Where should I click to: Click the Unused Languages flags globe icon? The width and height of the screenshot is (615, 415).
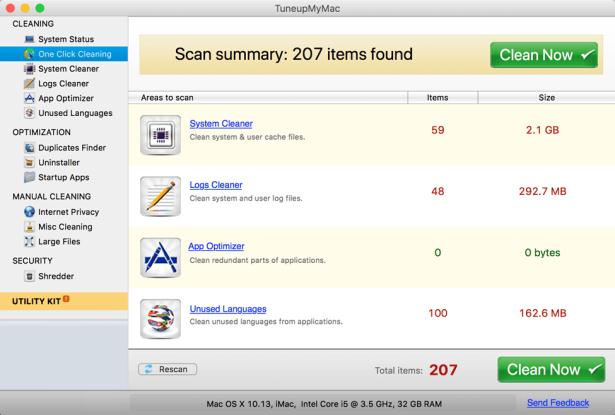tap(159, 318)
